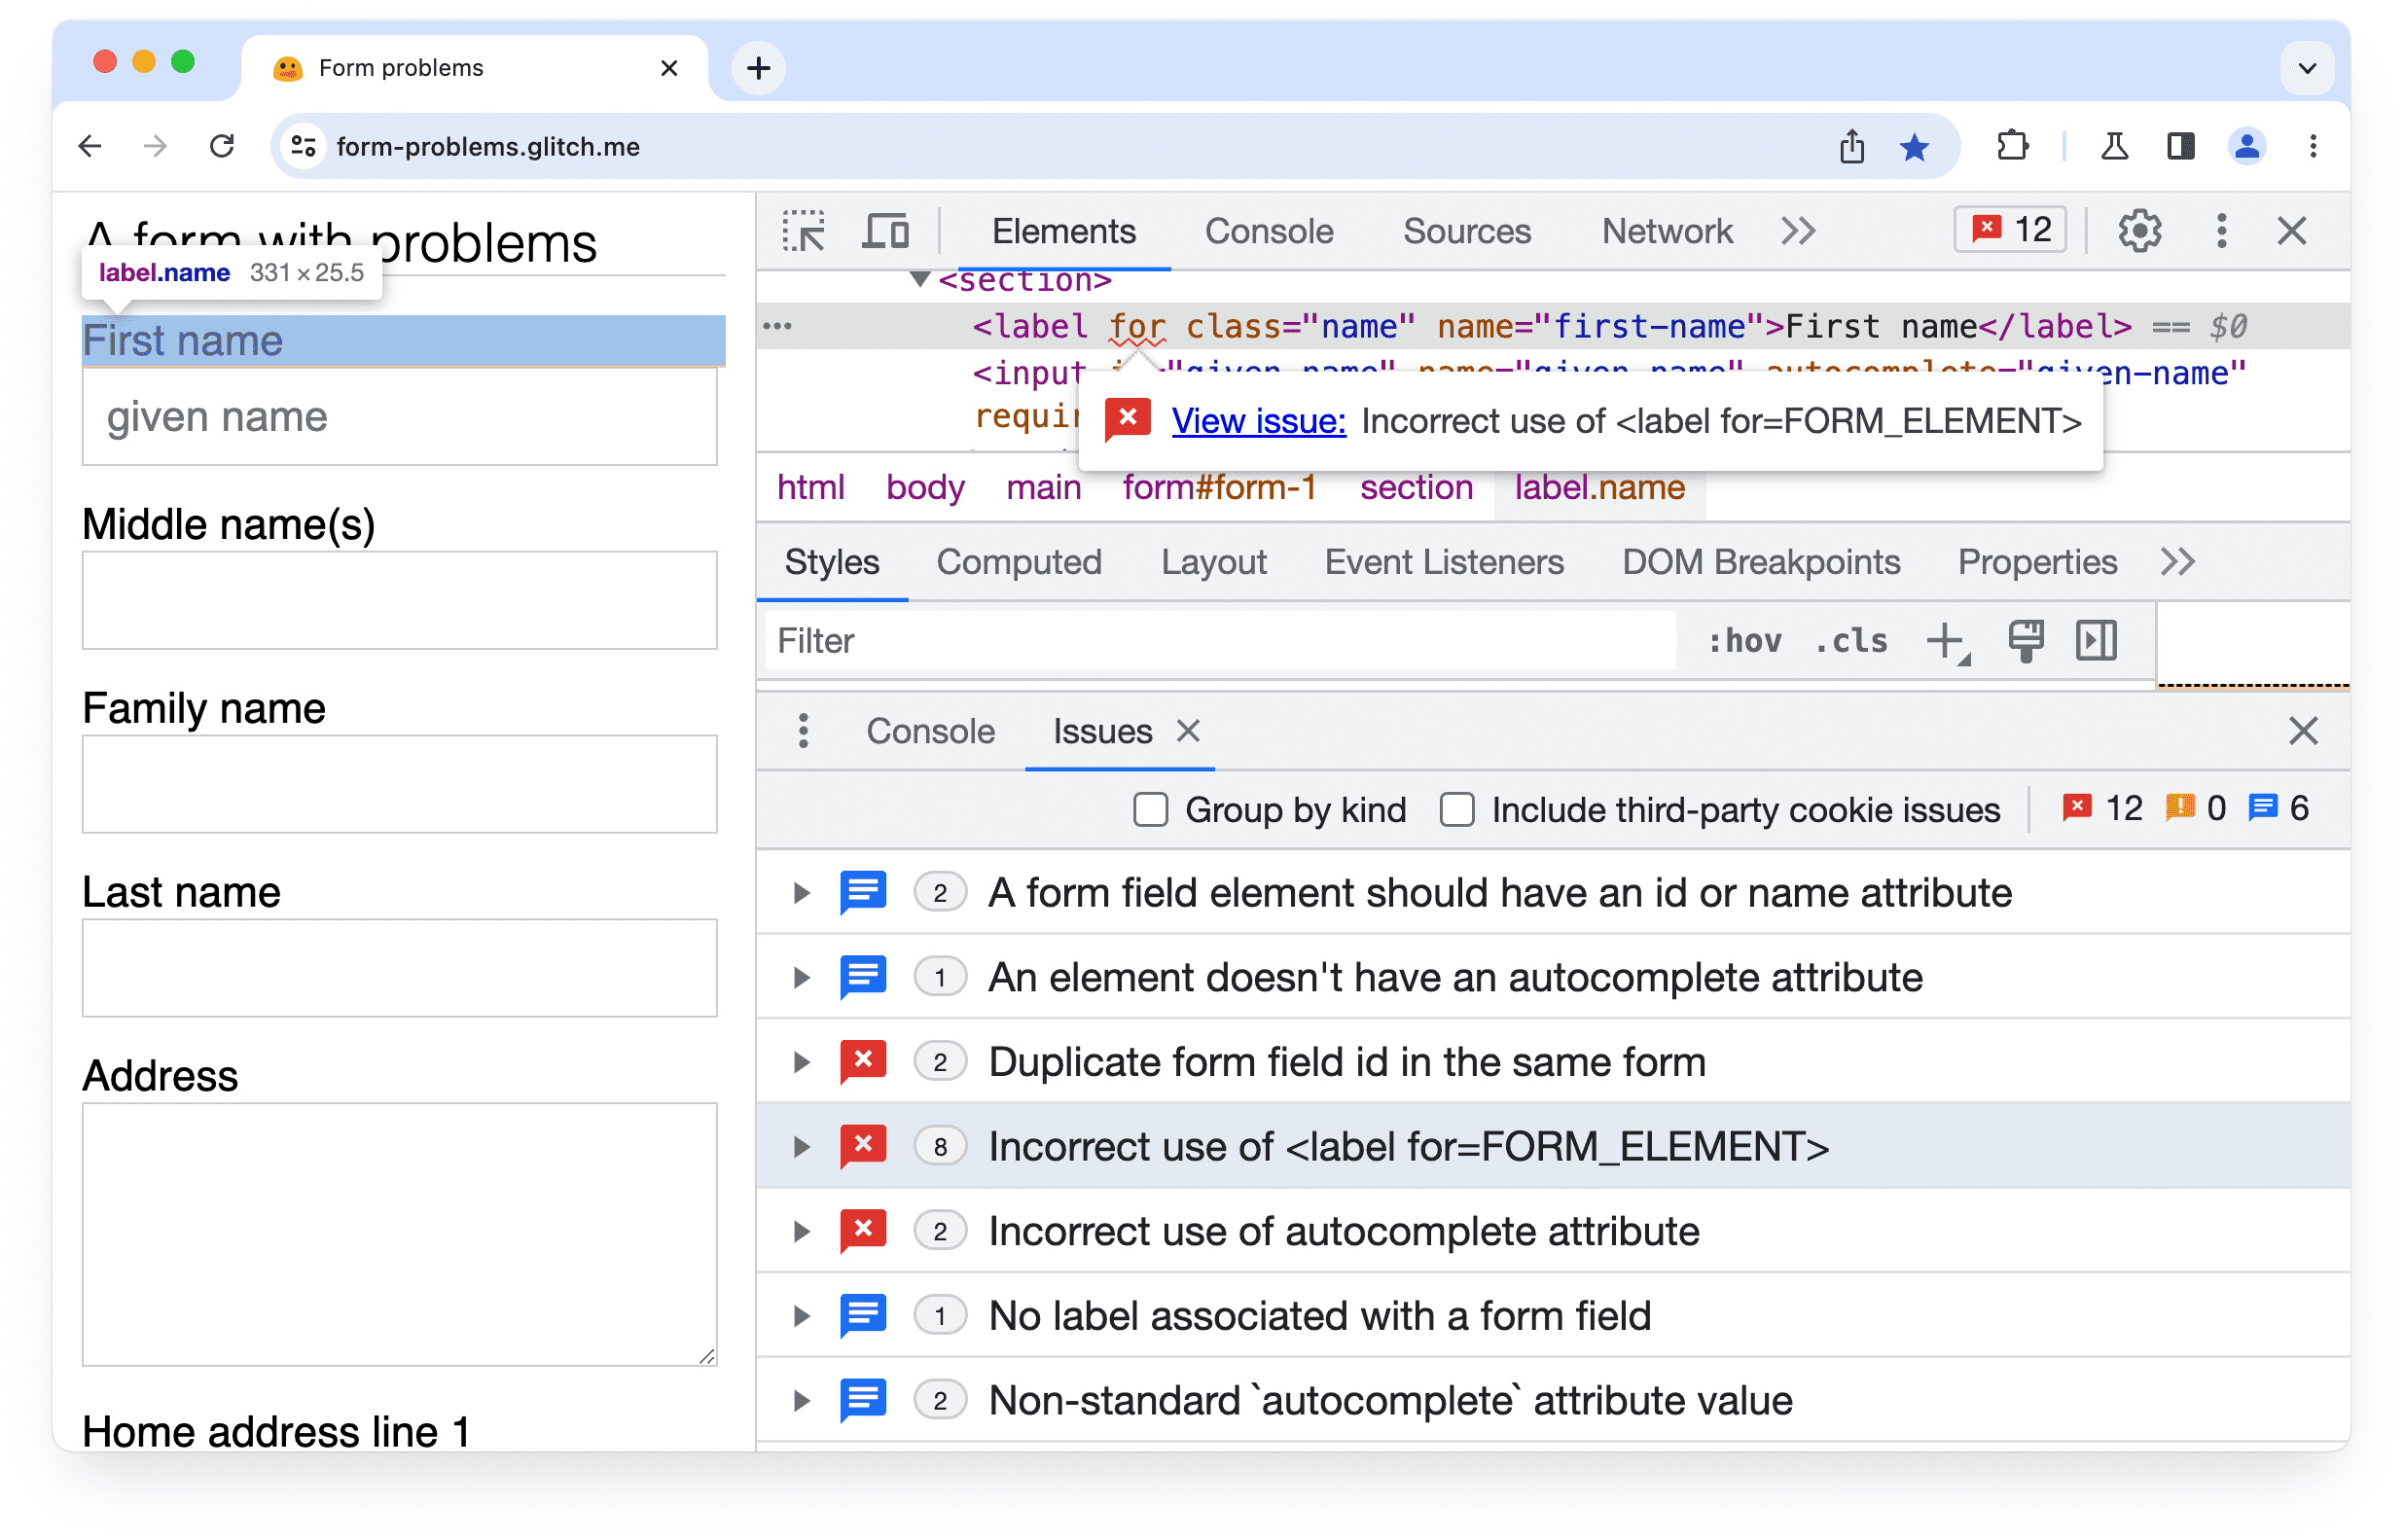Click the Elements panel tab
This screenshot has width=2404, height=1540.
pos(1061,232)
